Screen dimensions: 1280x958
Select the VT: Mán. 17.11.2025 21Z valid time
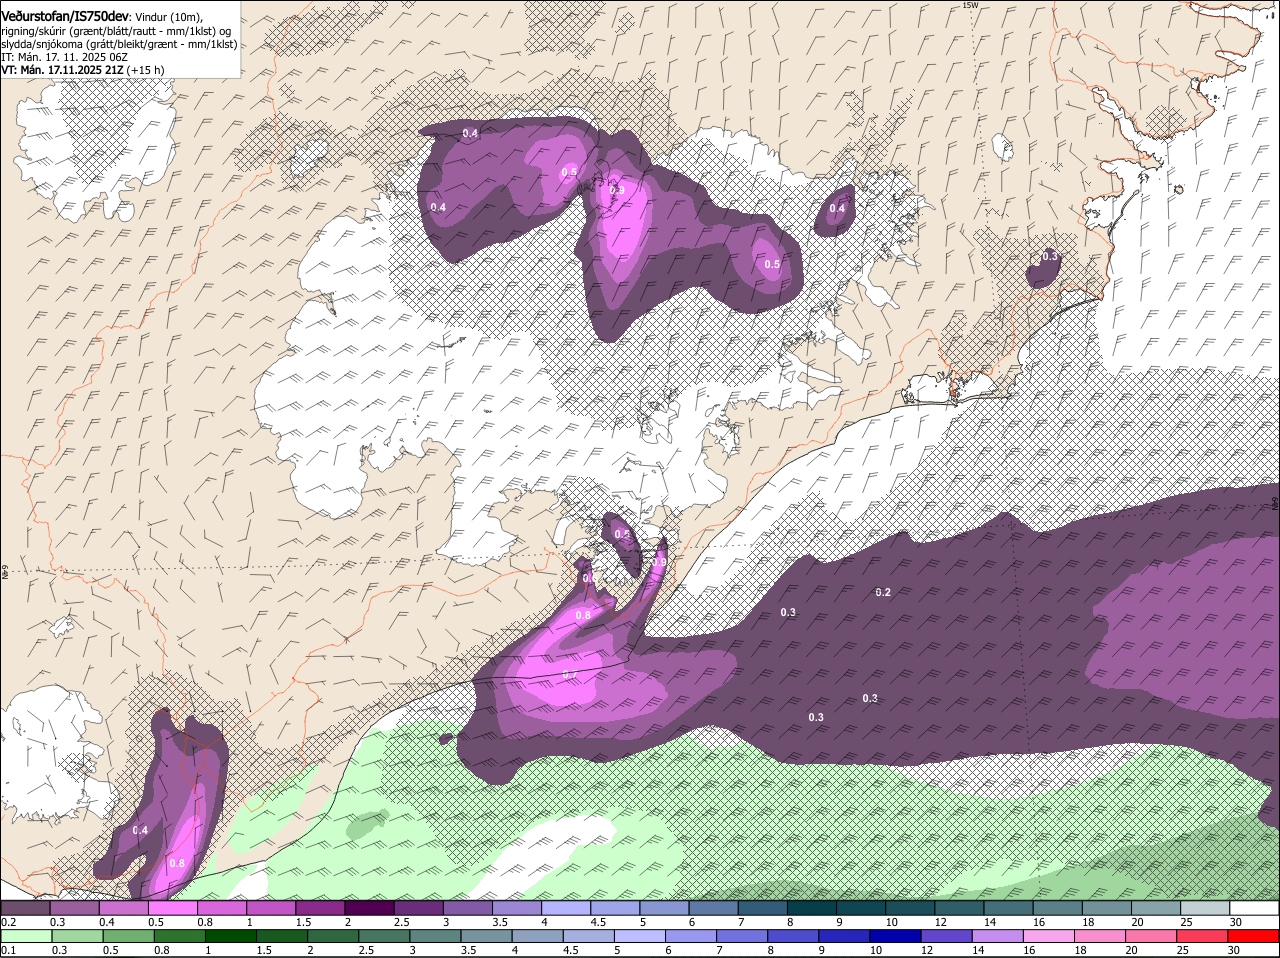pos(62,70)
